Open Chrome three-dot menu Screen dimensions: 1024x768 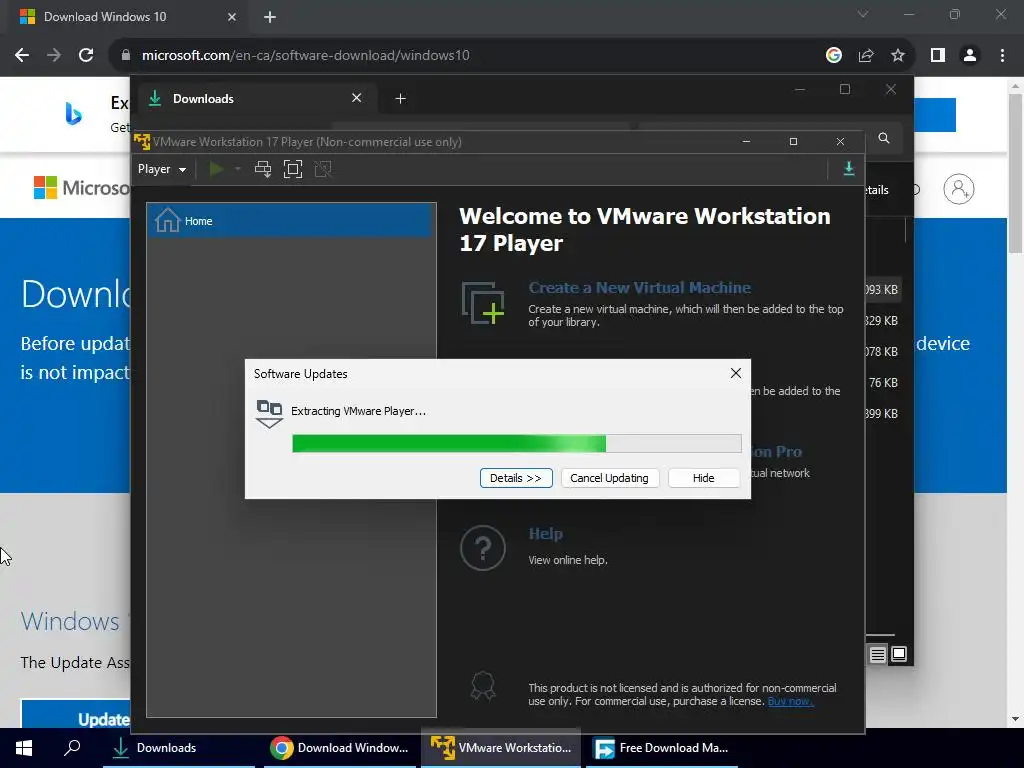pyautogui.click(x=1002, y=56)
